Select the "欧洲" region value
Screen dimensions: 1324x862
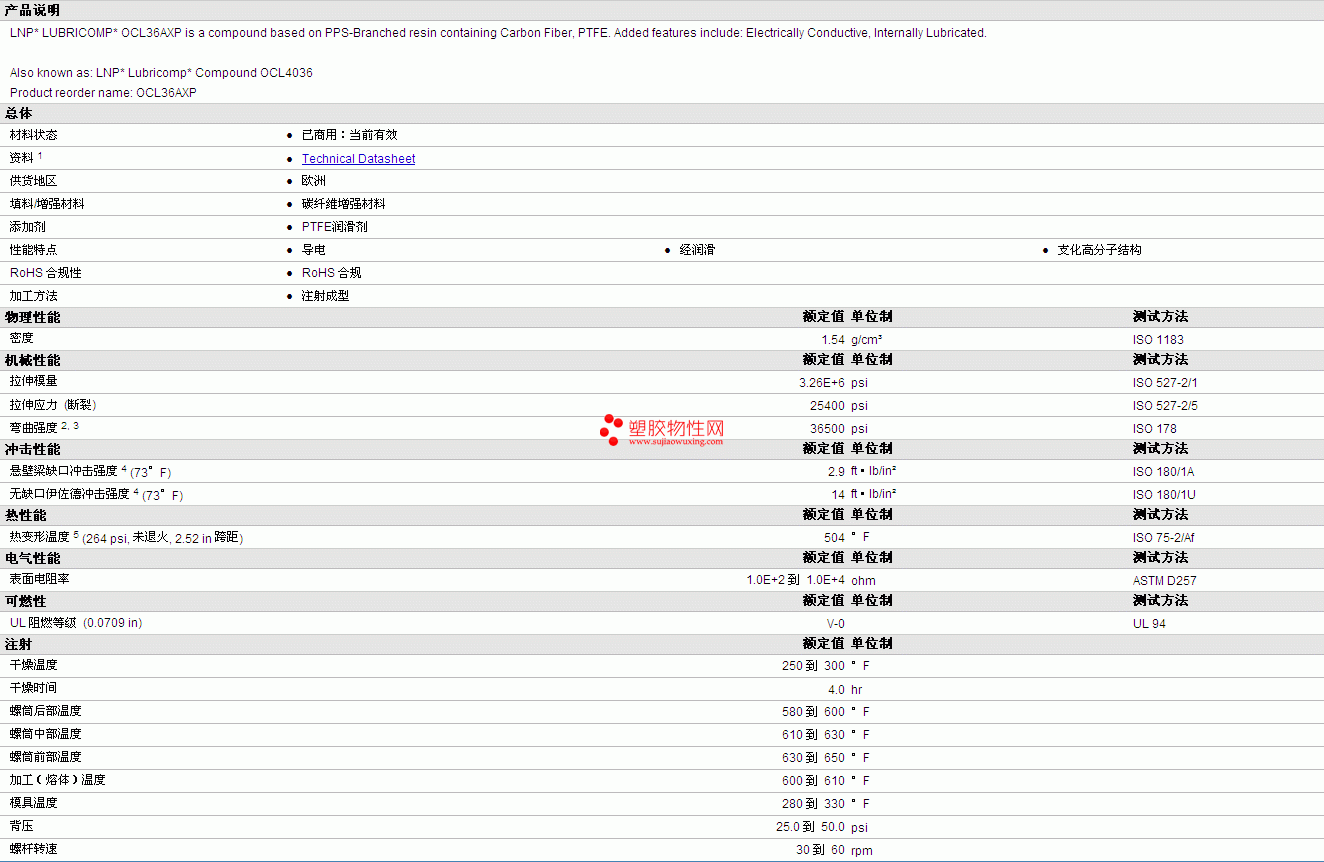coord(313,181)
